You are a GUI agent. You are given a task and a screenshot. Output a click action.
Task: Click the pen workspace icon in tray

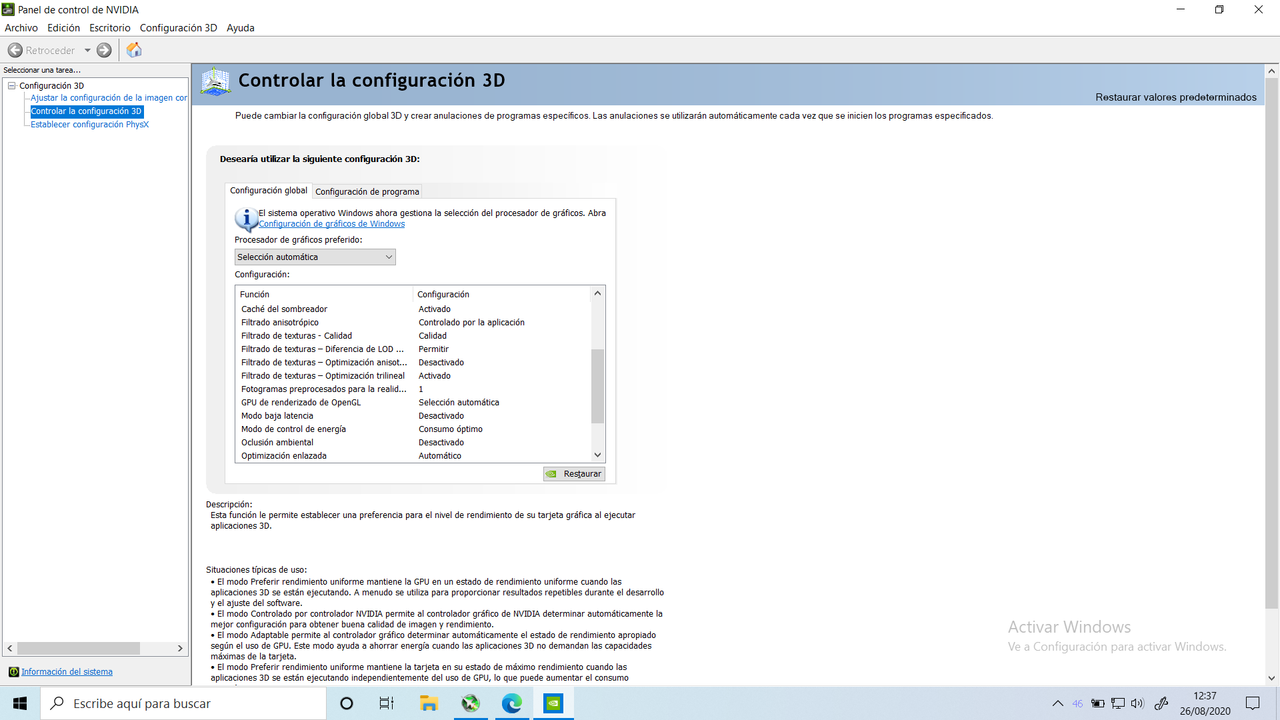[x=1162, y=703]
